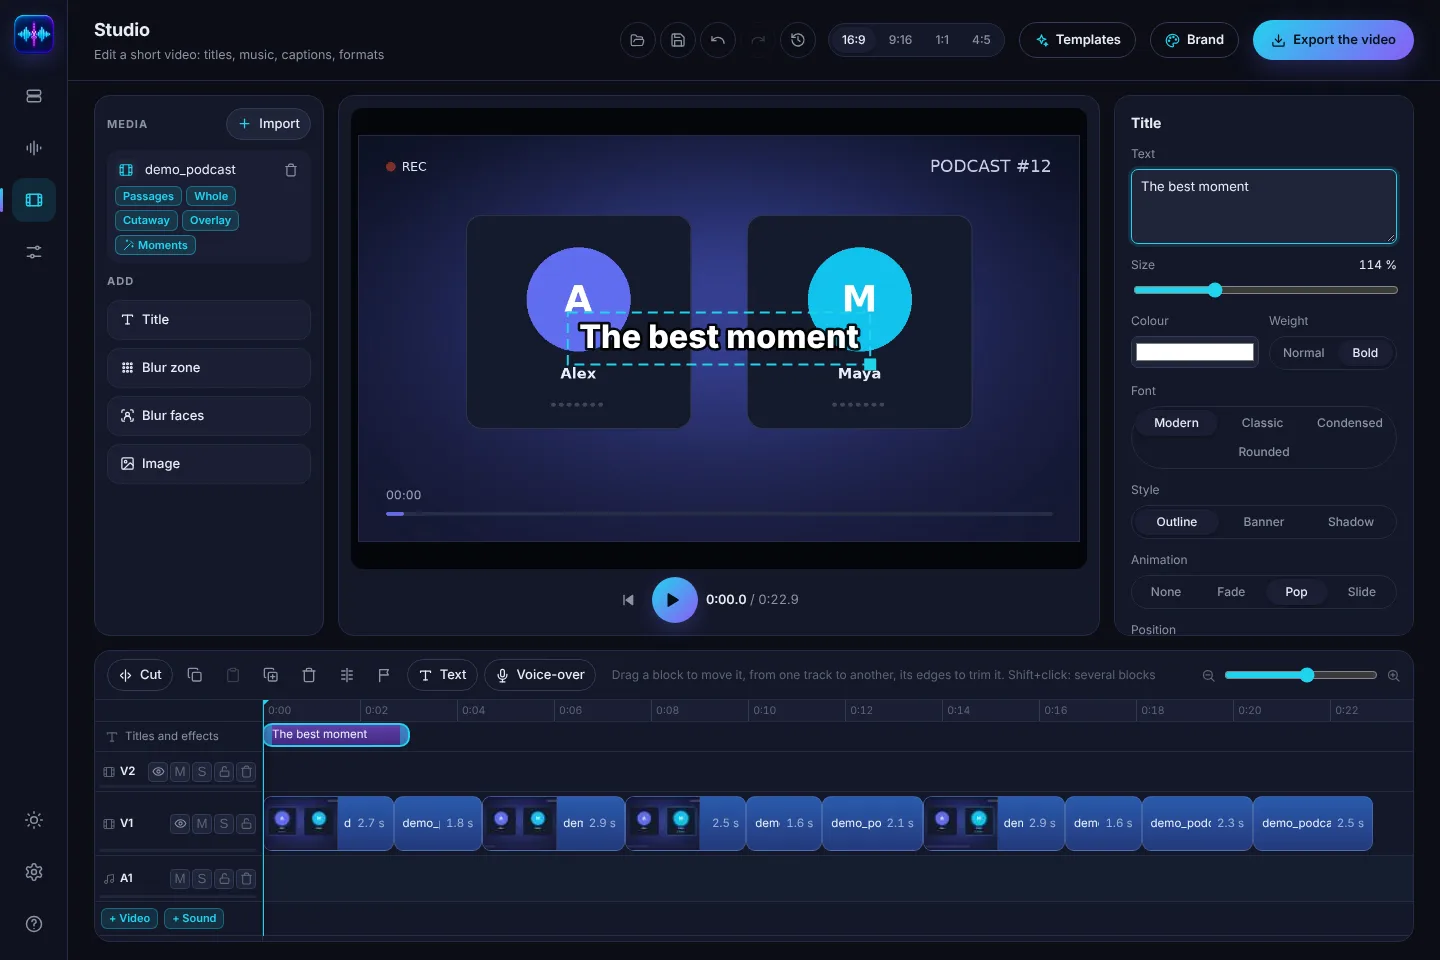Open the title colour swatch
Viewport: 1440px width, 960px height.
pos(1194,352)
